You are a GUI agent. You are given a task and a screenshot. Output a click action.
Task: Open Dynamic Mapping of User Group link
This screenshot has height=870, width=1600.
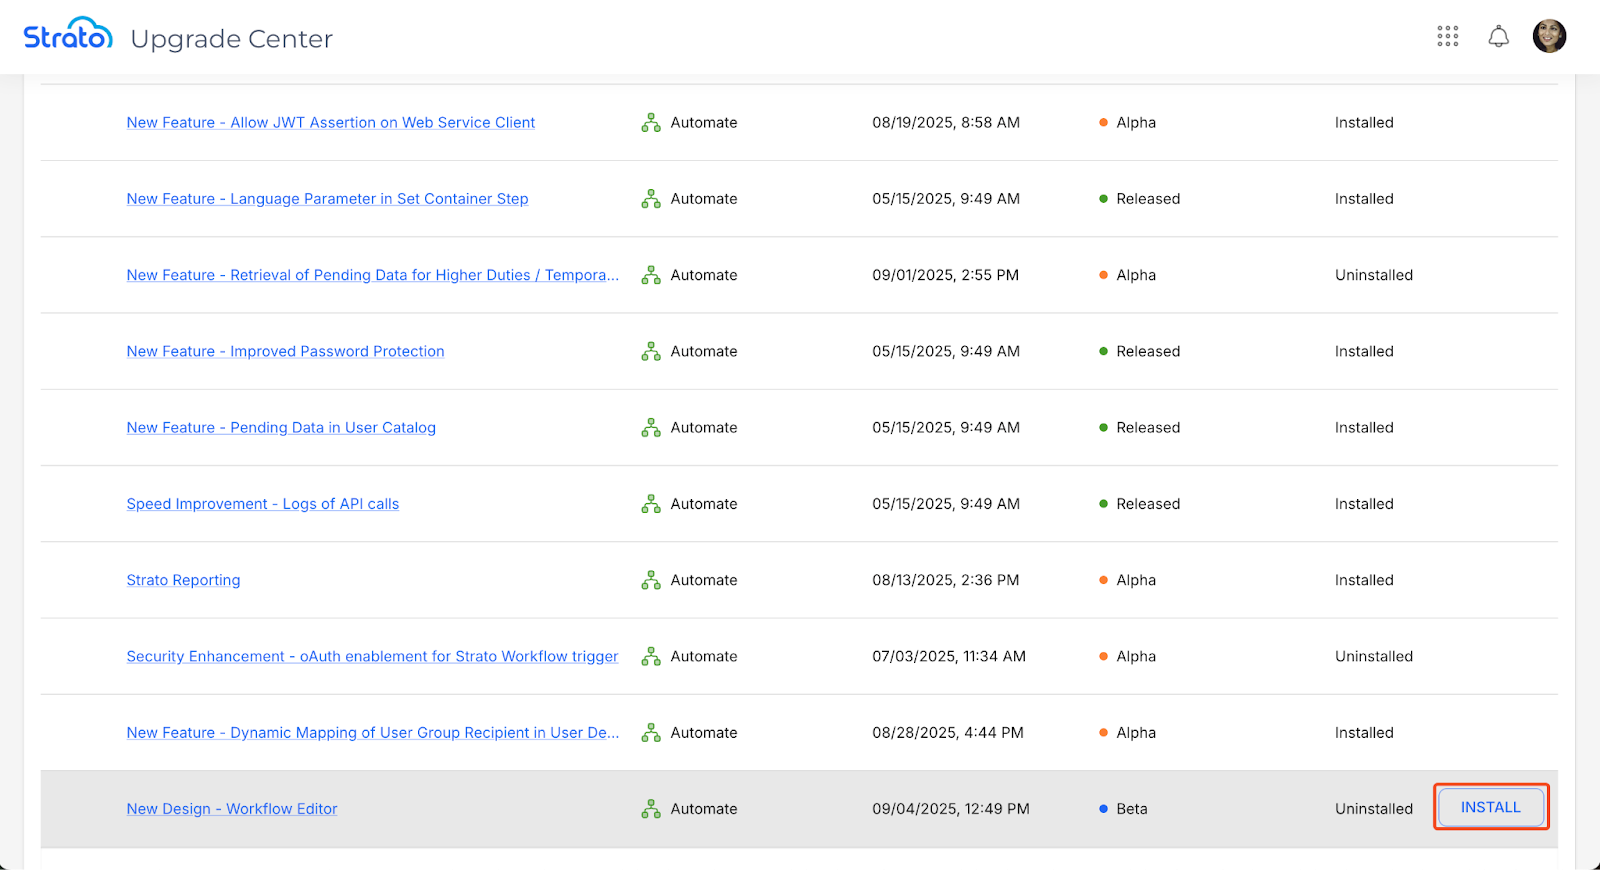point(372,733)
